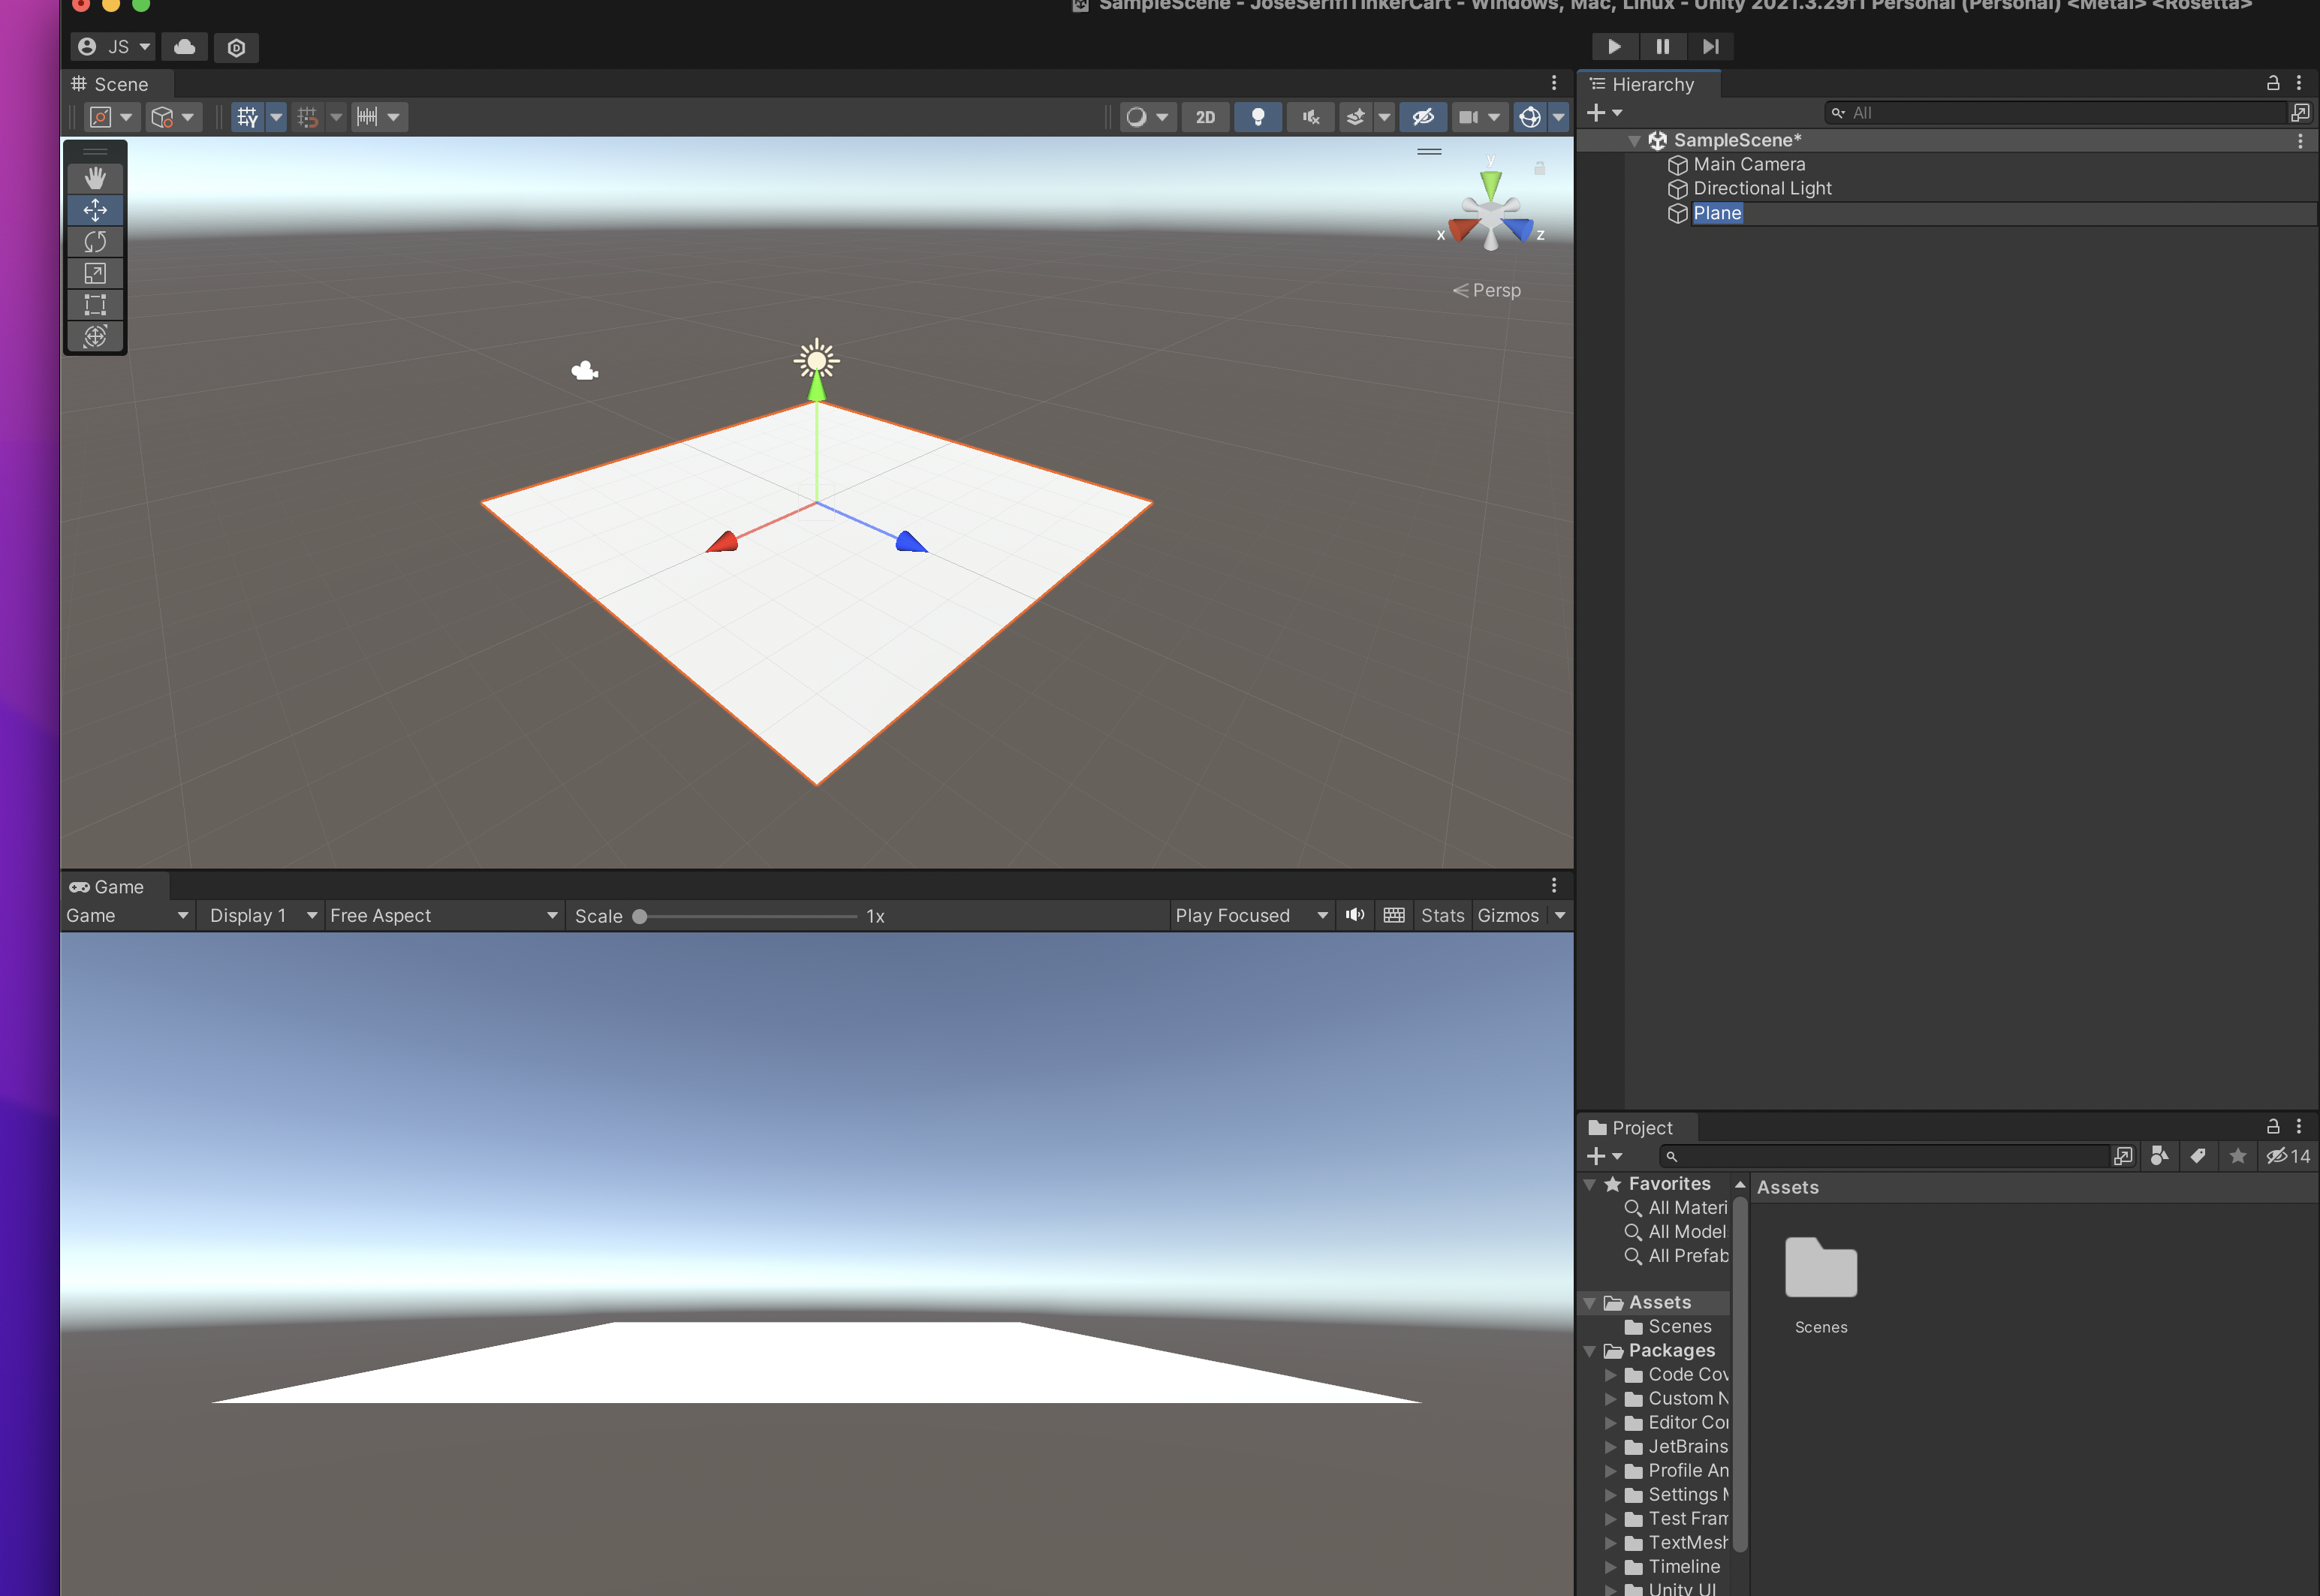This screenshot has height=1596, width=2320.
Task: Open the cloud services icon
Action: pyautogui.click(x=185, y=47)
